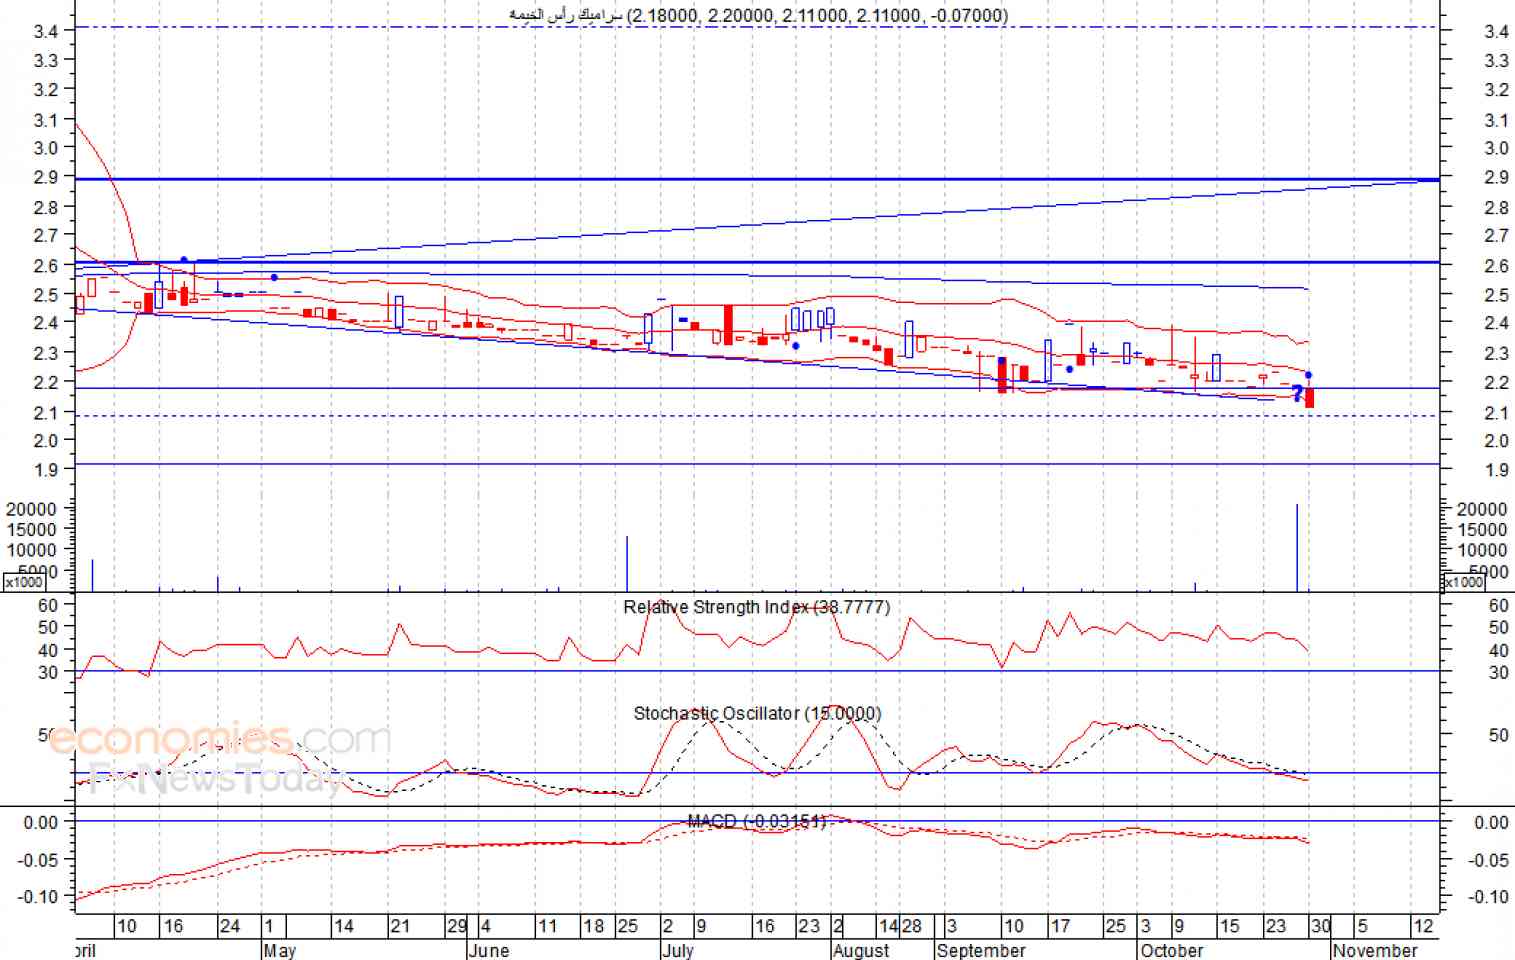Screen dimensions: 1515x960
Task: Select the 60 label on the left RSI axis
Action: click(x=48, y=605)
